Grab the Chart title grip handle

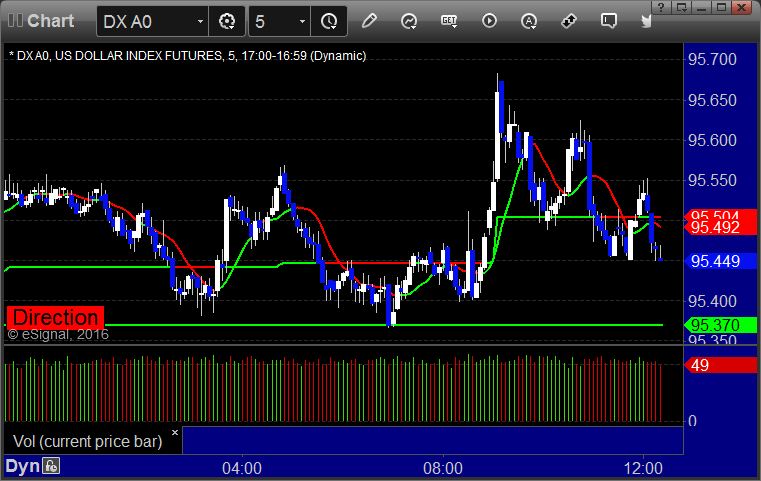point(15,20)
